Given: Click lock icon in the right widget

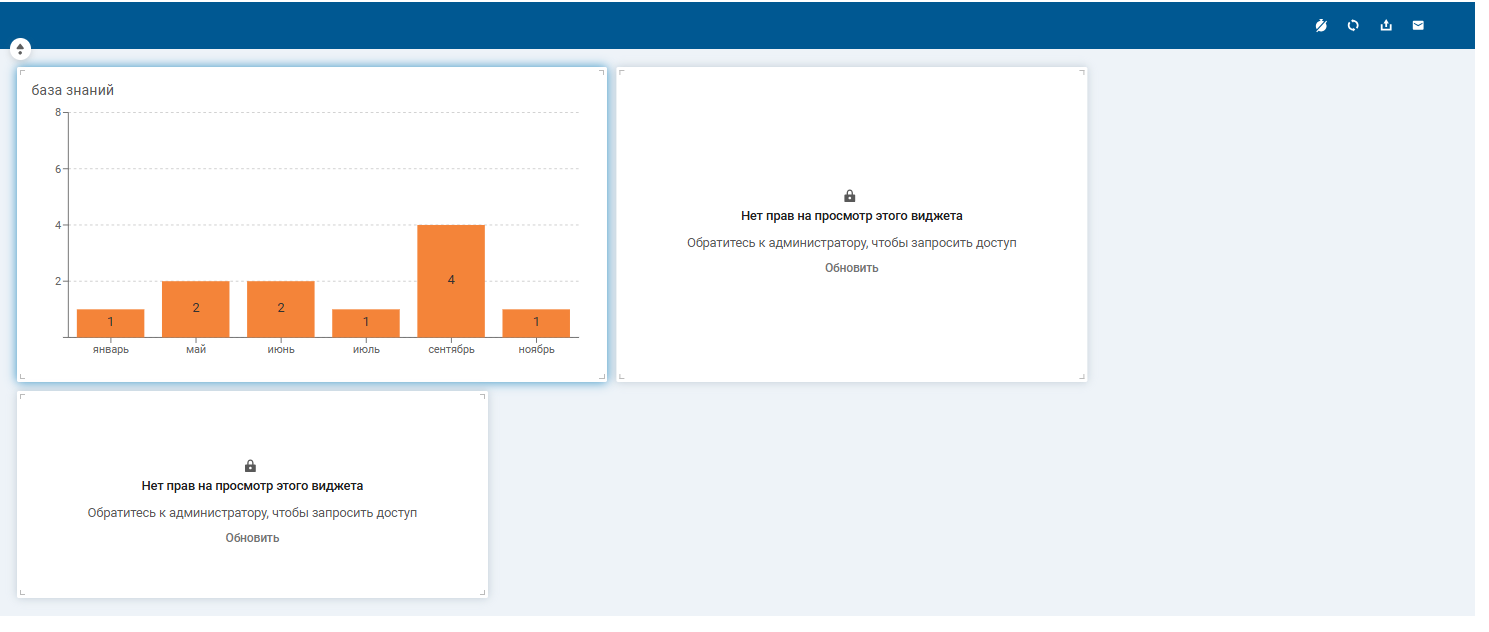Looking at the screenshot, I should (x=850, y=196).
